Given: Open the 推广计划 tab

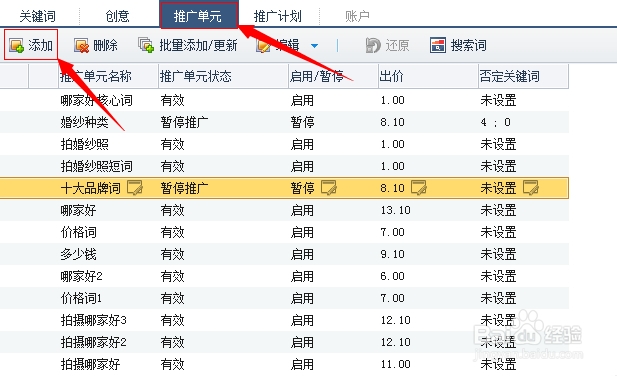Looking at the screenshot, I should coord(278,16).
